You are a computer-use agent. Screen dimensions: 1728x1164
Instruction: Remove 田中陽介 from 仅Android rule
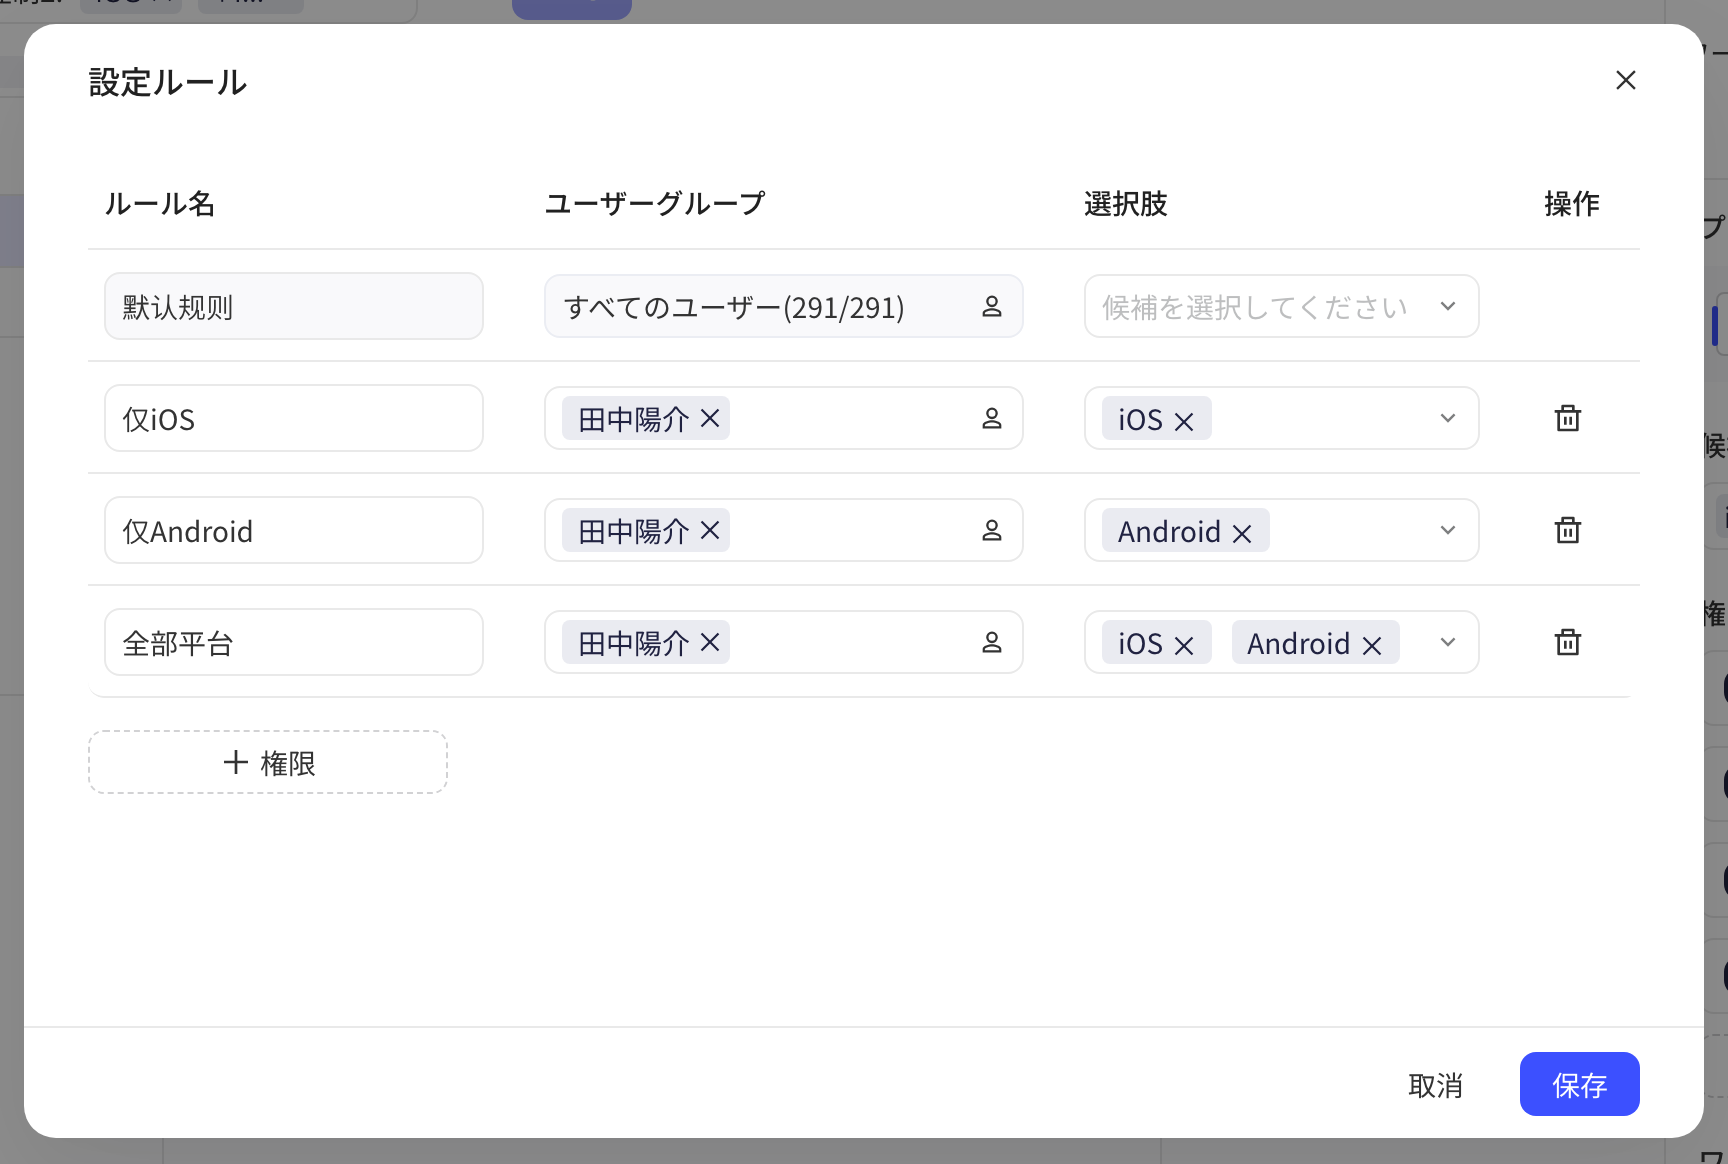point(710,530)
